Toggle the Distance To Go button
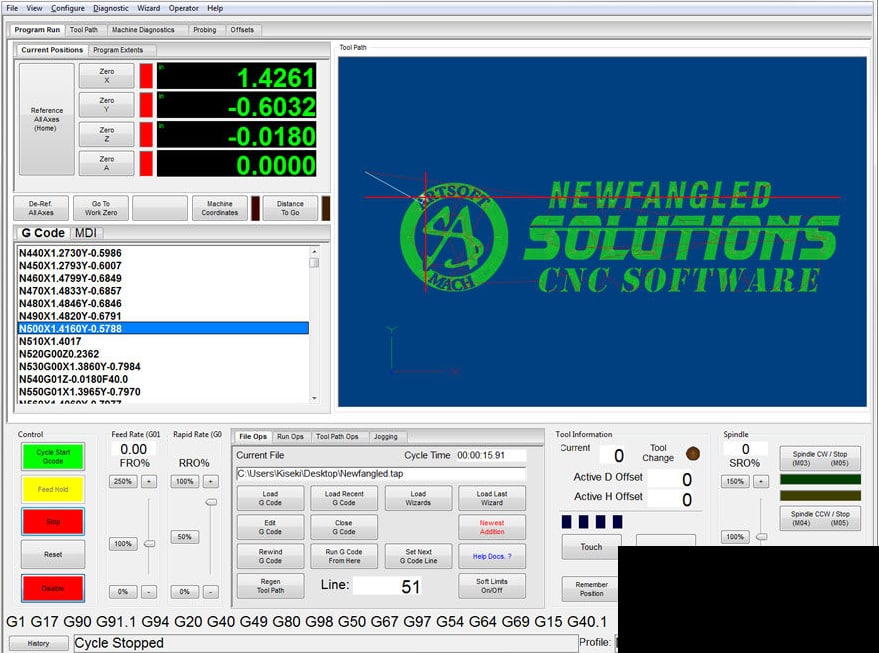 pyautogui.click(x=290, y=208)
